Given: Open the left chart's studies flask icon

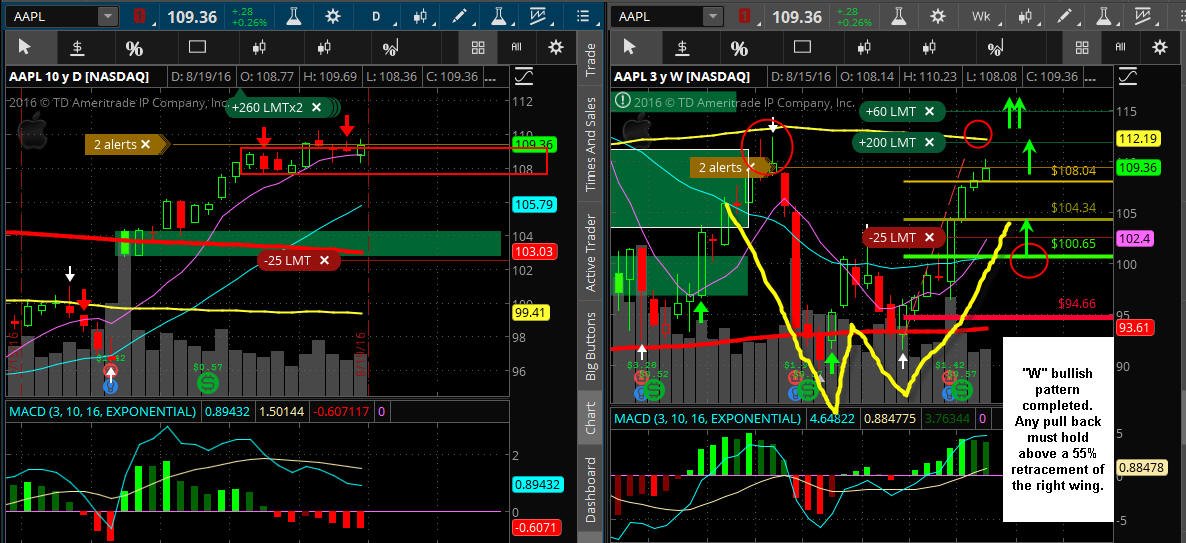Looking at the screenshot, I should point(291,16).
